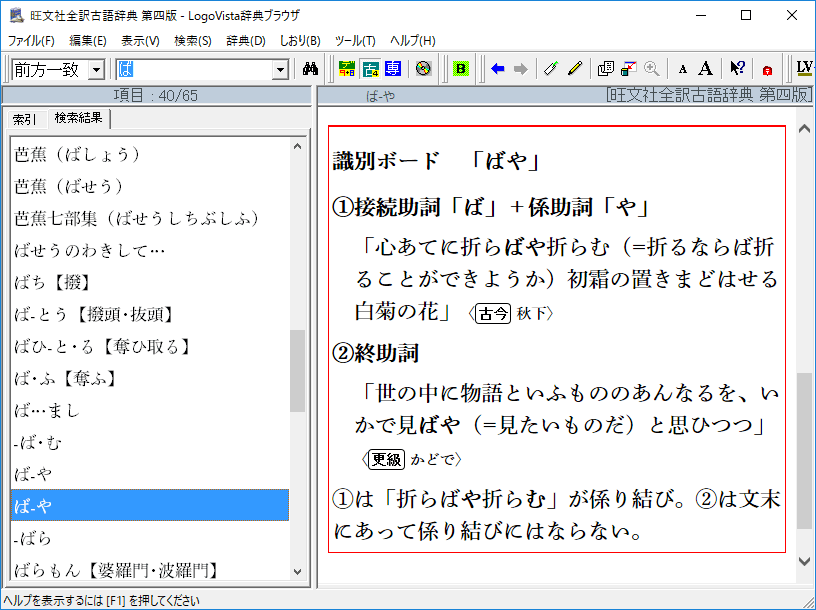Click the content pane scroll up arrow
The image size is (816, 610).
[x=804, y=128]
